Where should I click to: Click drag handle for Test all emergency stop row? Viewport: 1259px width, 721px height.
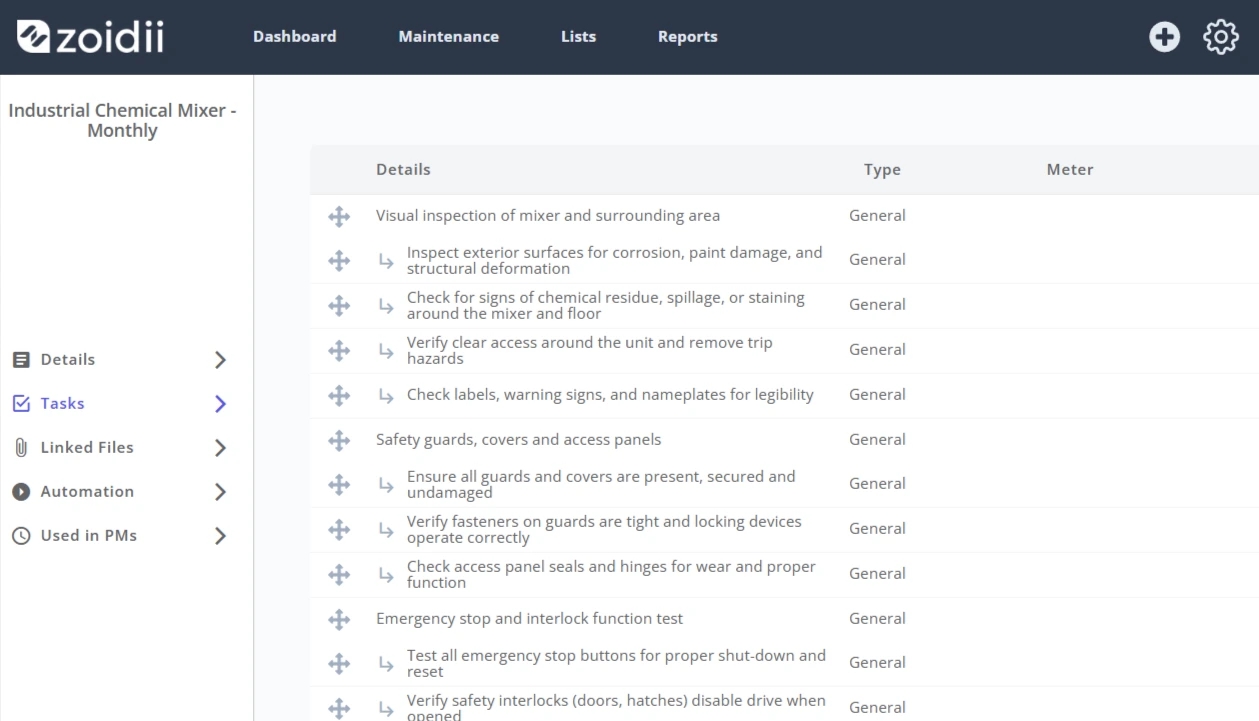tap(339, 664)
